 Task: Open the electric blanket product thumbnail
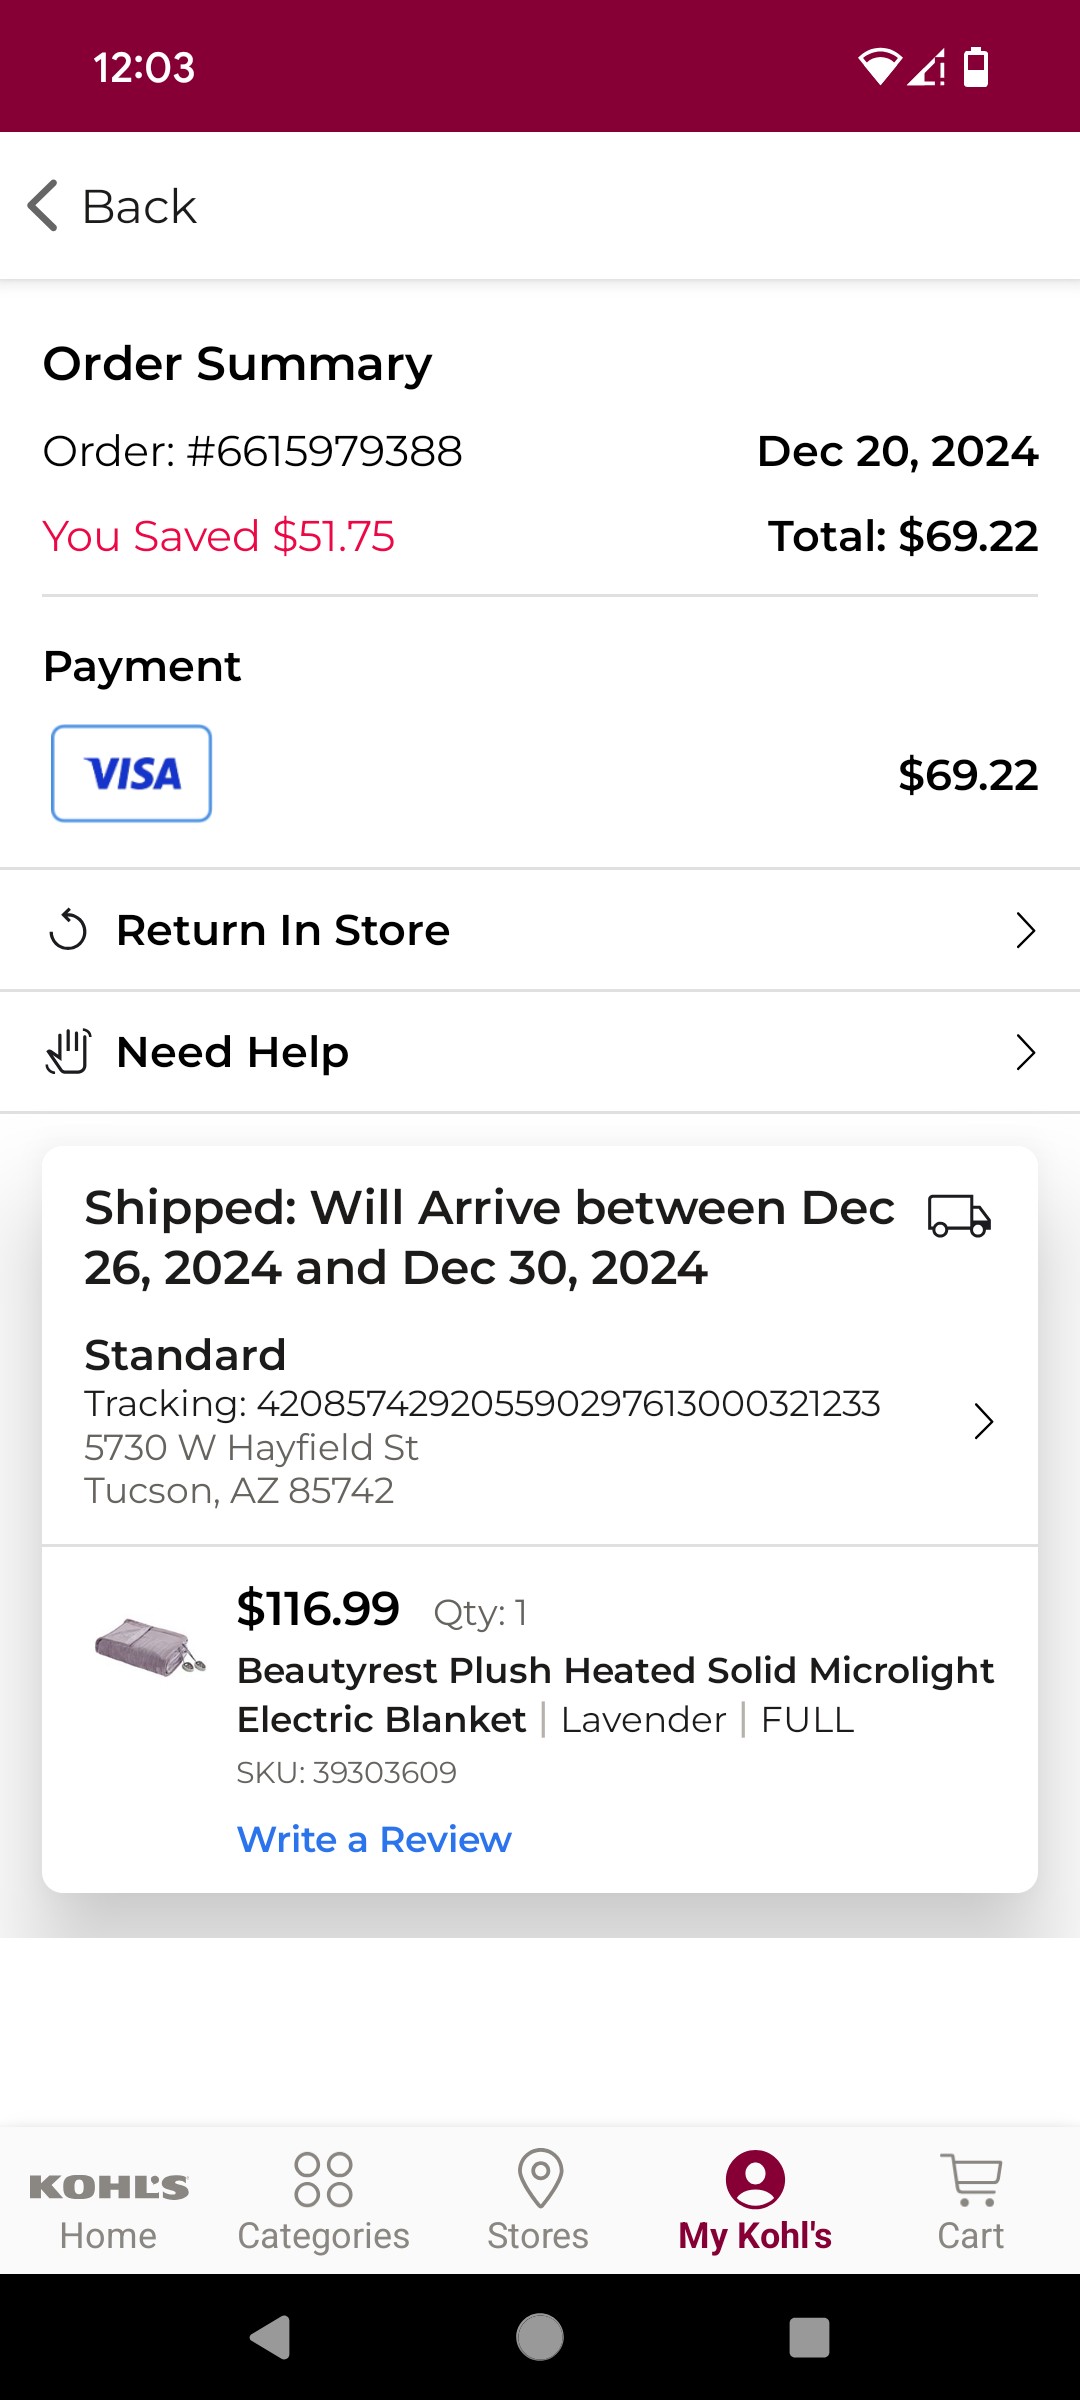[x=150, y=1647]
